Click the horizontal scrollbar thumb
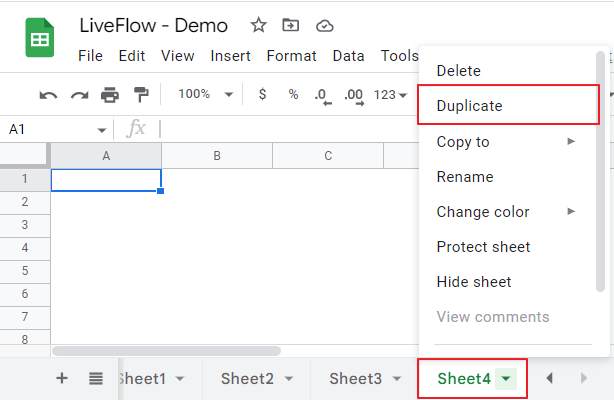 point(166,351)
